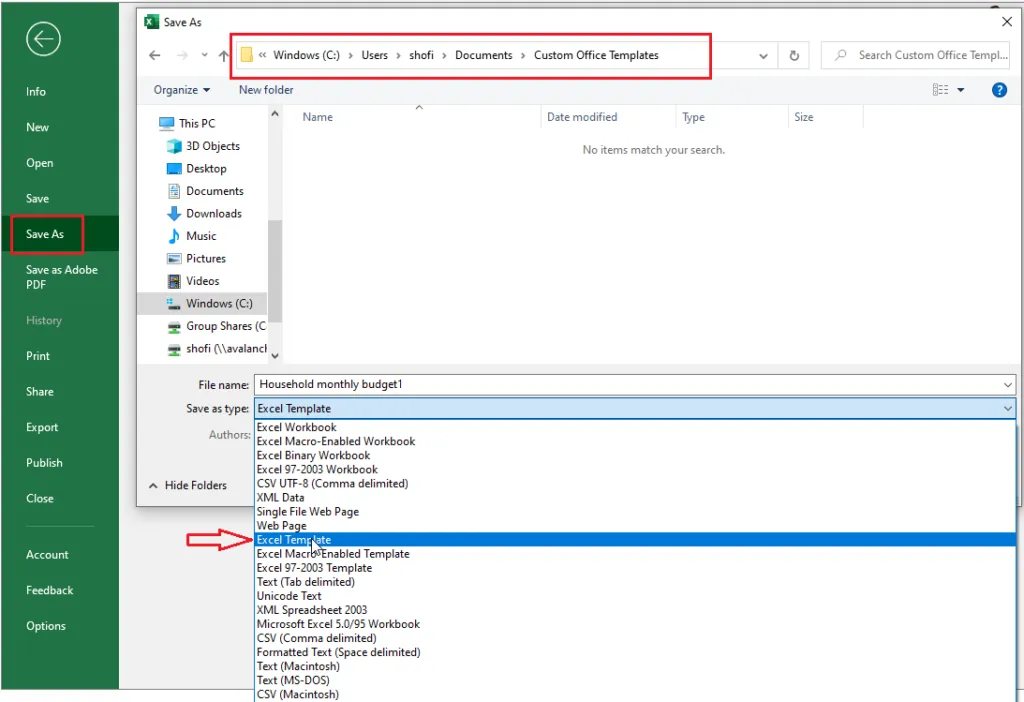Sort by the Type column header

pyautogui.click(x=694, y=118)
